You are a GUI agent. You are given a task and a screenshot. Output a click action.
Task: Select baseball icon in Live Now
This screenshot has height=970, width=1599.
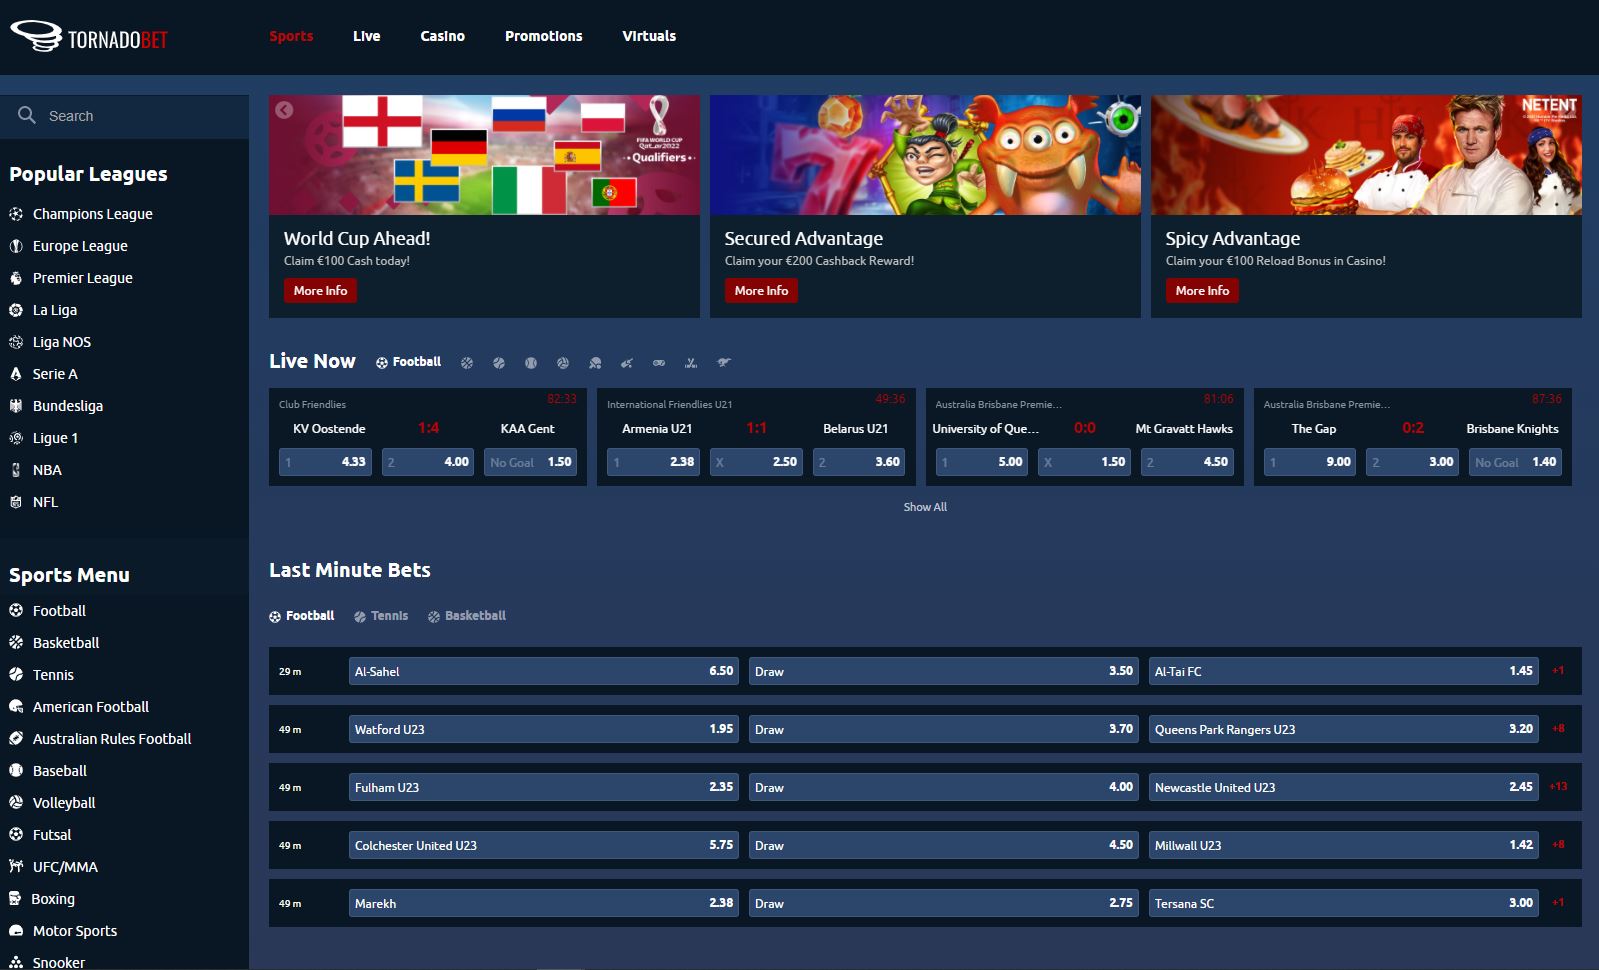[x=531, y=363]
